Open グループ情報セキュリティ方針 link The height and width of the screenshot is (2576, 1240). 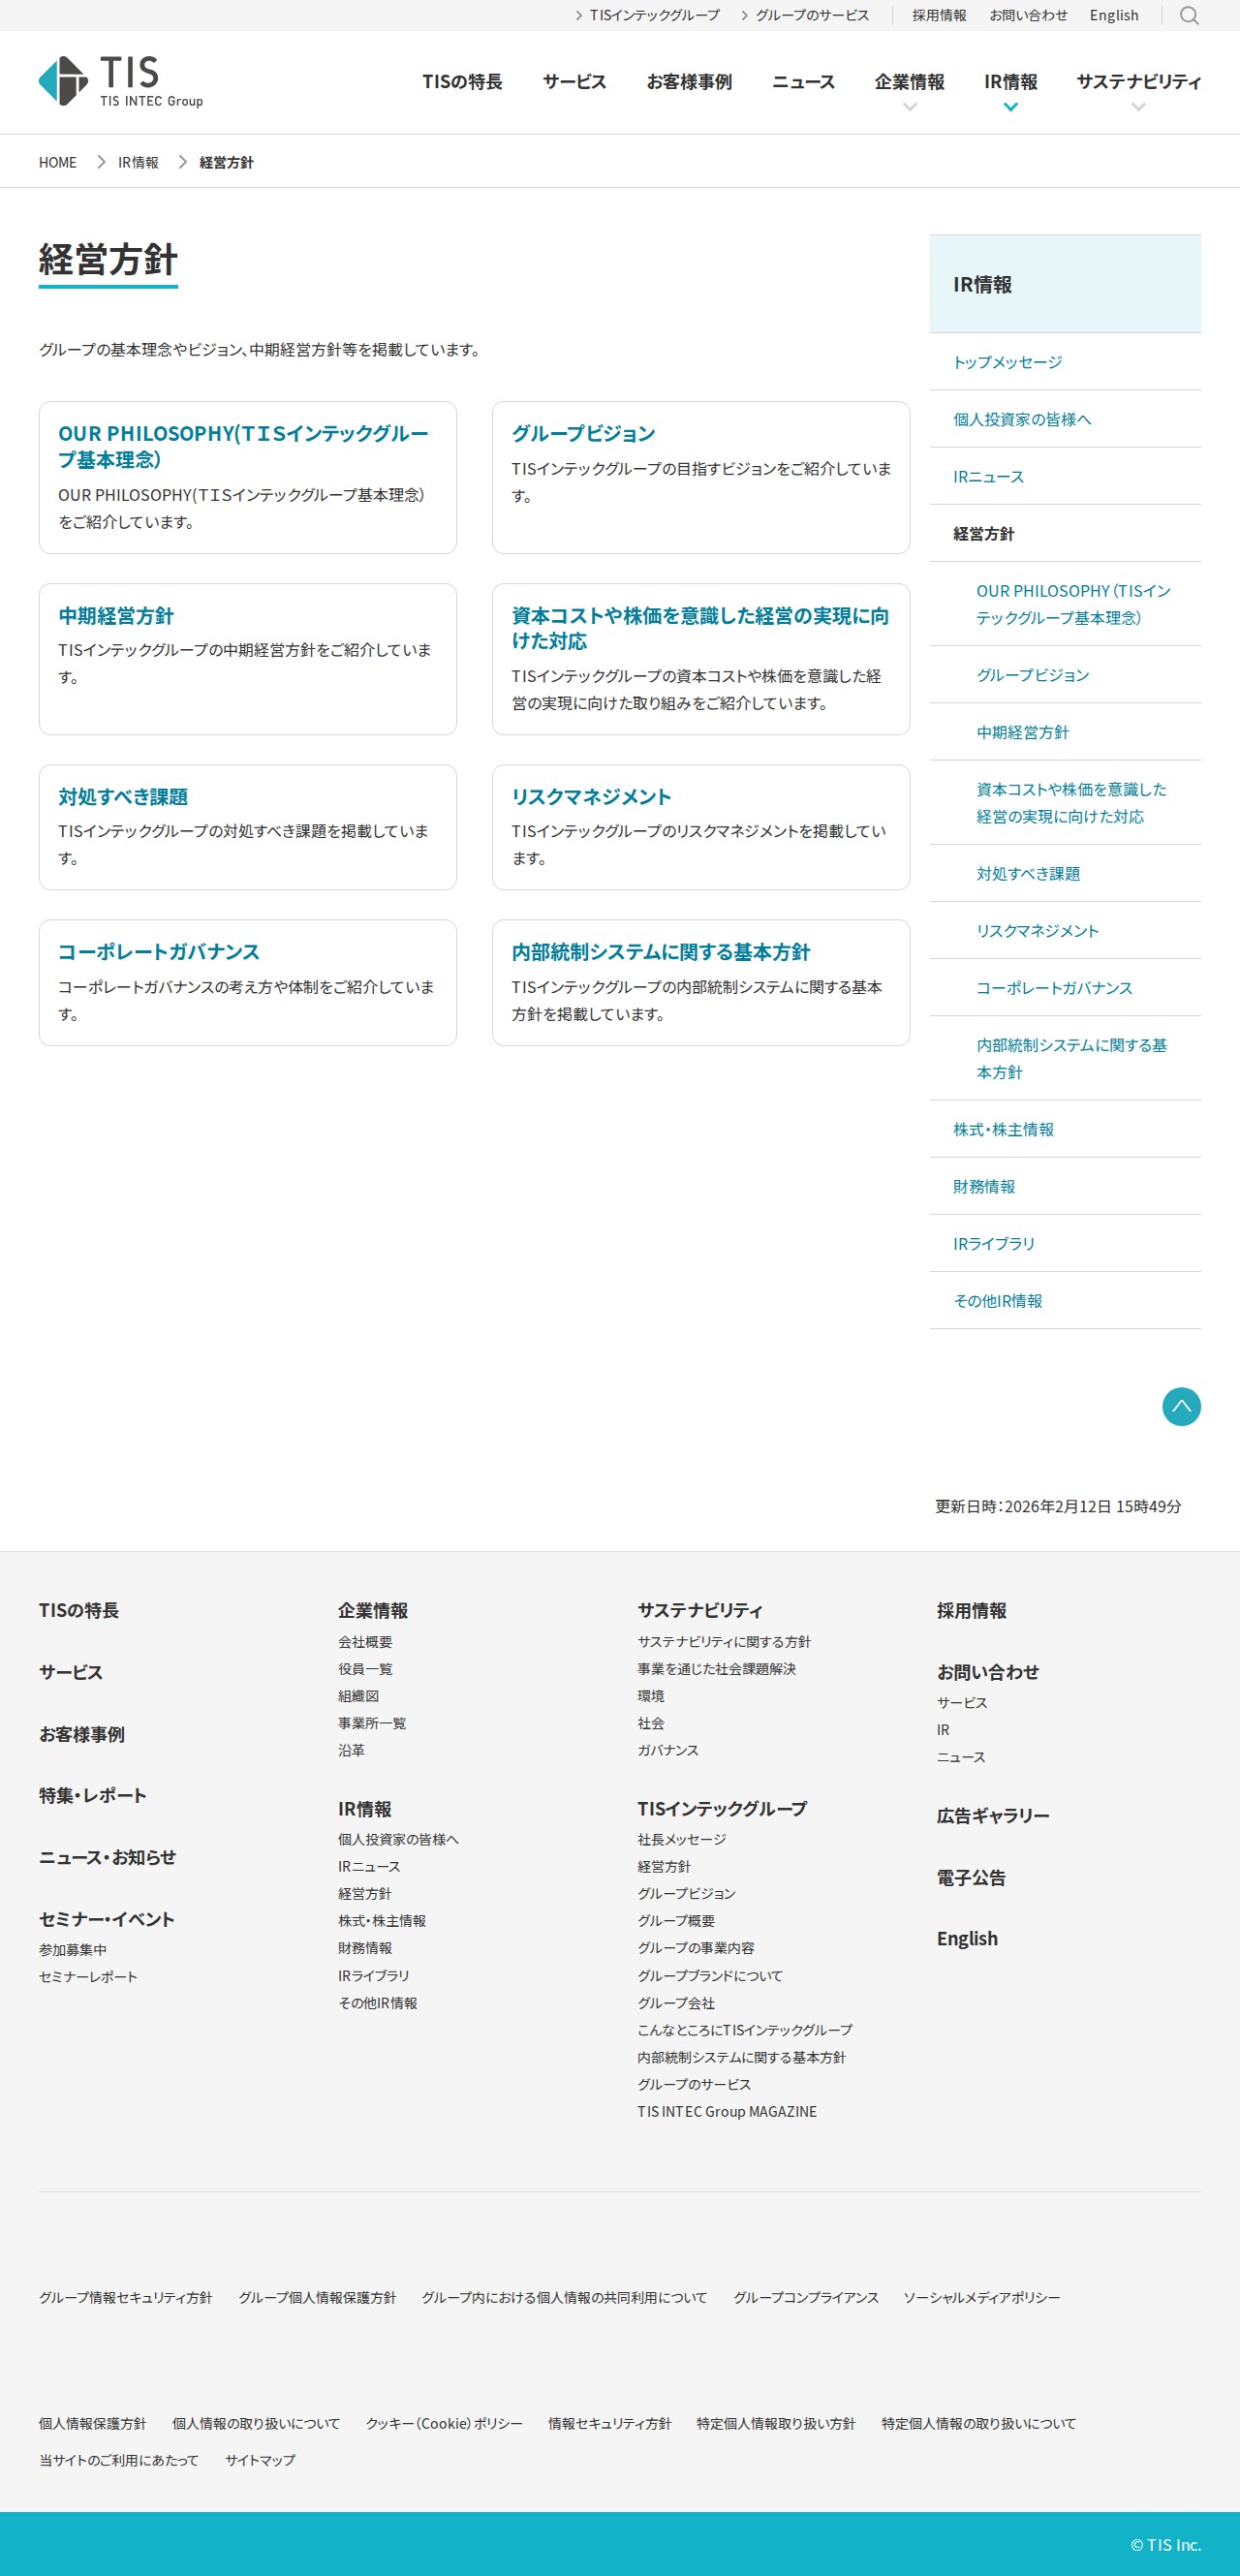pyautogui.click(x=126, y=2297)
